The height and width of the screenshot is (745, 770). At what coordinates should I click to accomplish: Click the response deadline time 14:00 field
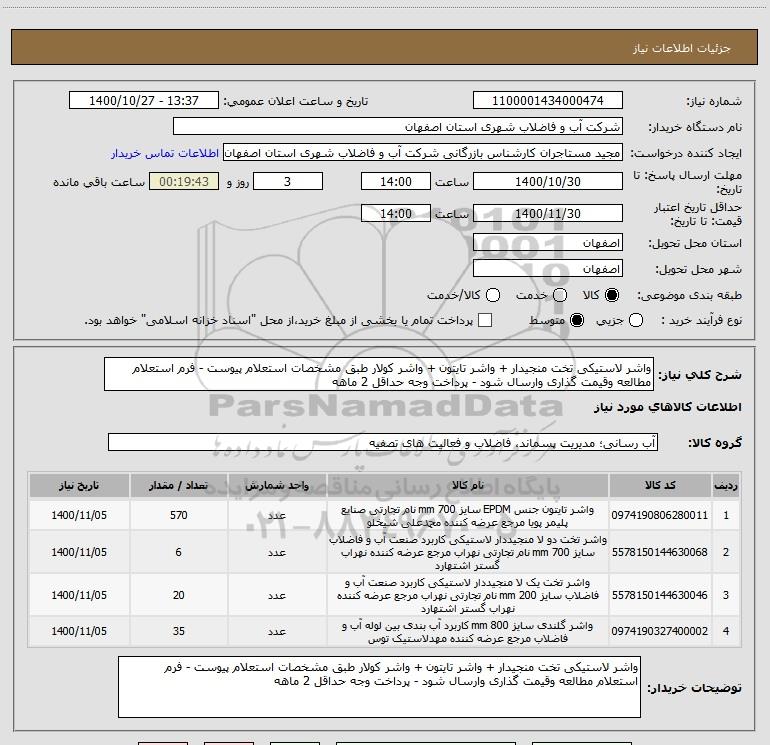396,181
